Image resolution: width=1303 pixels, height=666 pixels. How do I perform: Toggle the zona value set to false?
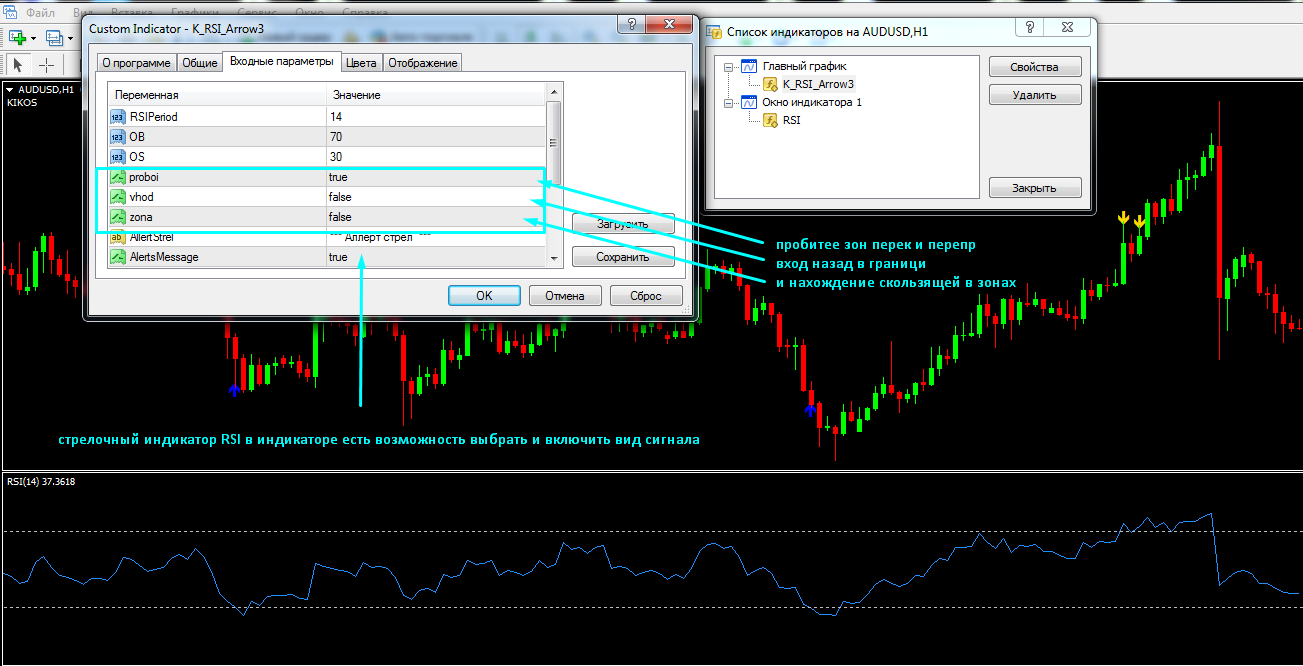point(340,217)
